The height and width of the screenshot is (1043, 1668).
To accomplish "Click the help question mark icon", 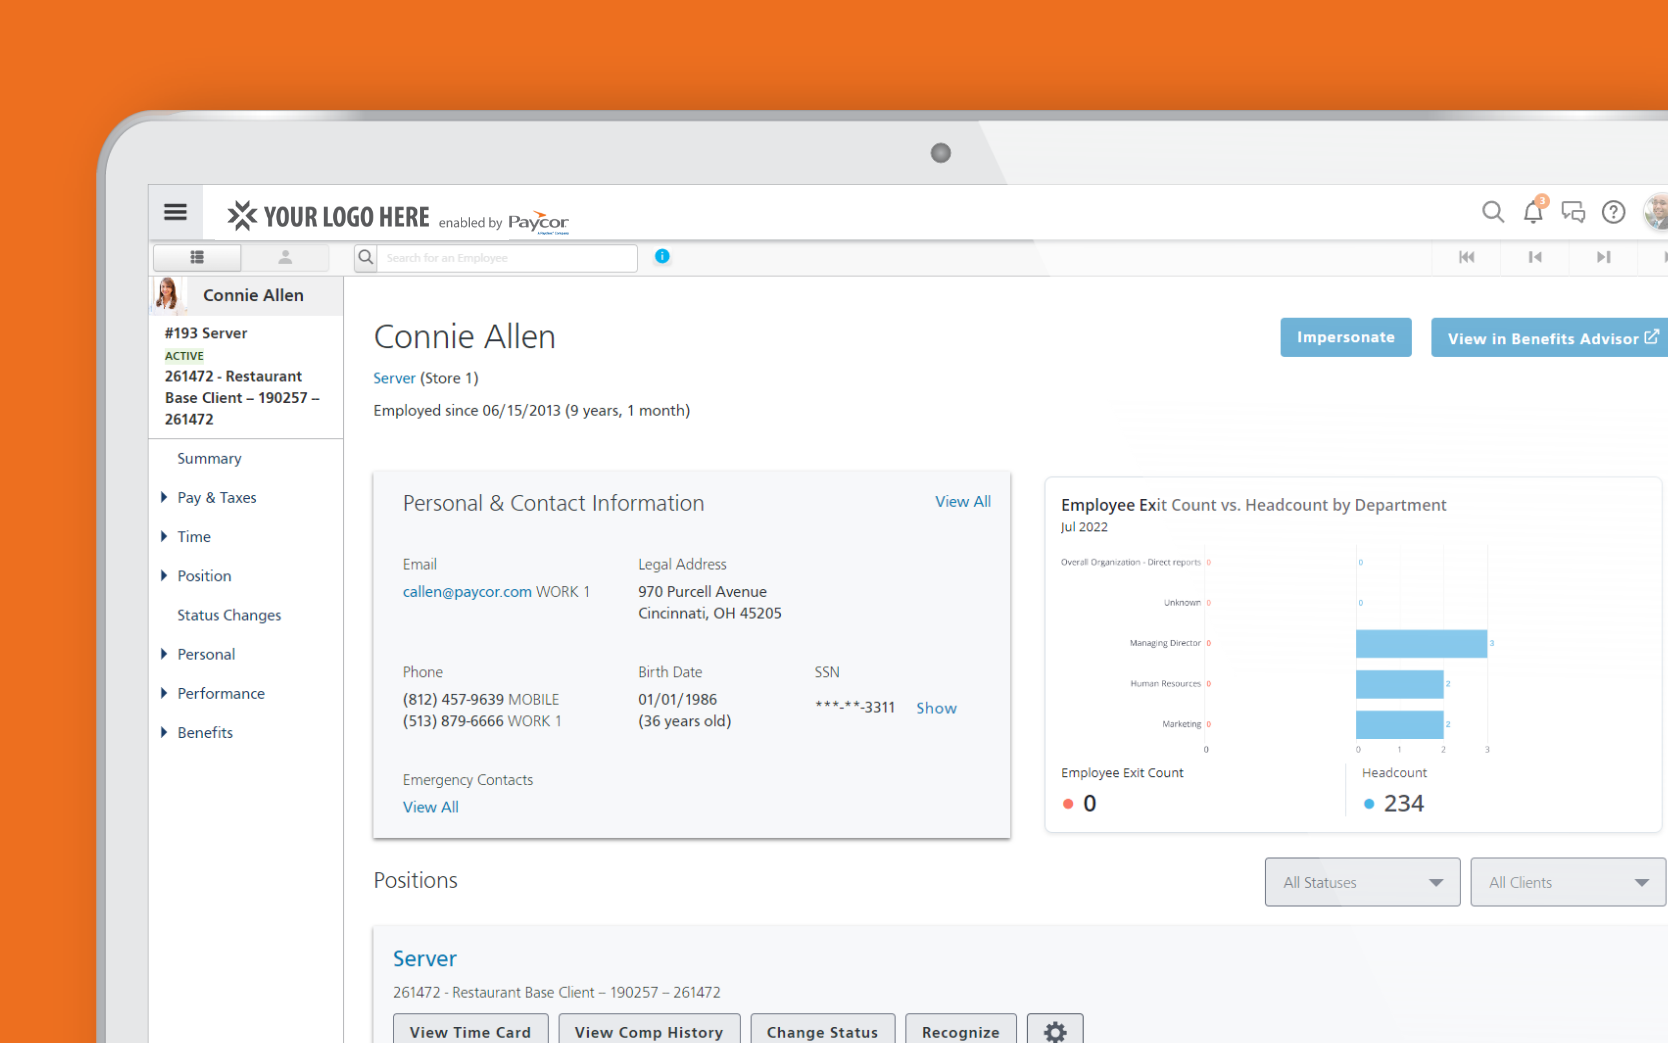I will 1613,212.
